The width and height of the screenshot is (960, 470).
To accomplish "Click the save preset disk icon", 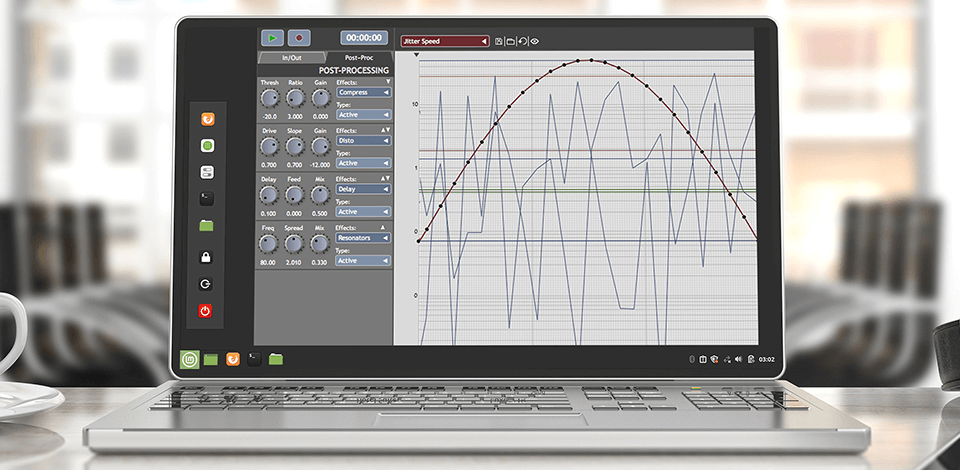I will pyautogui.click(x=499, y=42).
